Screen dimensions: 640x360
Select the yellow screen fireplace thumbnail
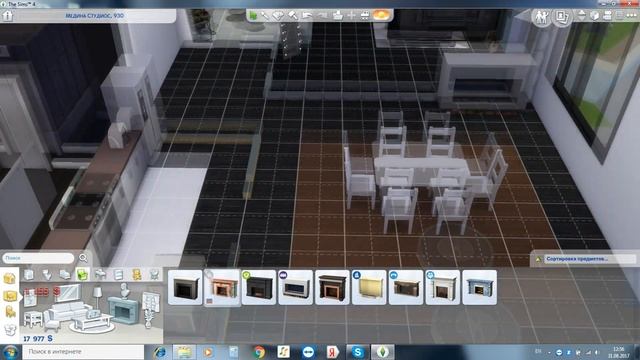pos(369,287)
